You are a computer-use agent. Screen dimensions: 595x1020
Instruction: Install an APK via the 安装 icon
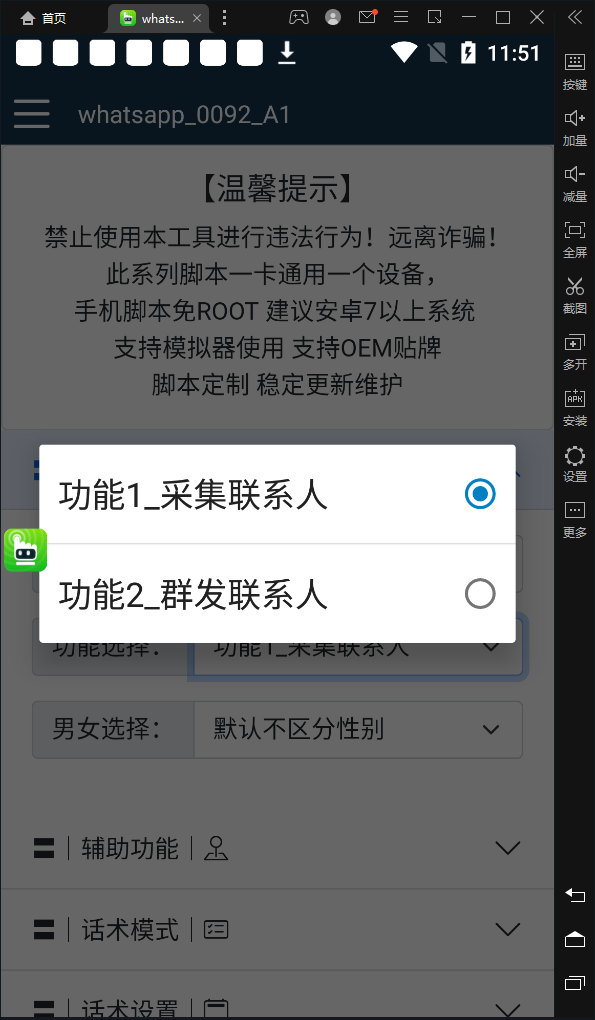point(575,407)
